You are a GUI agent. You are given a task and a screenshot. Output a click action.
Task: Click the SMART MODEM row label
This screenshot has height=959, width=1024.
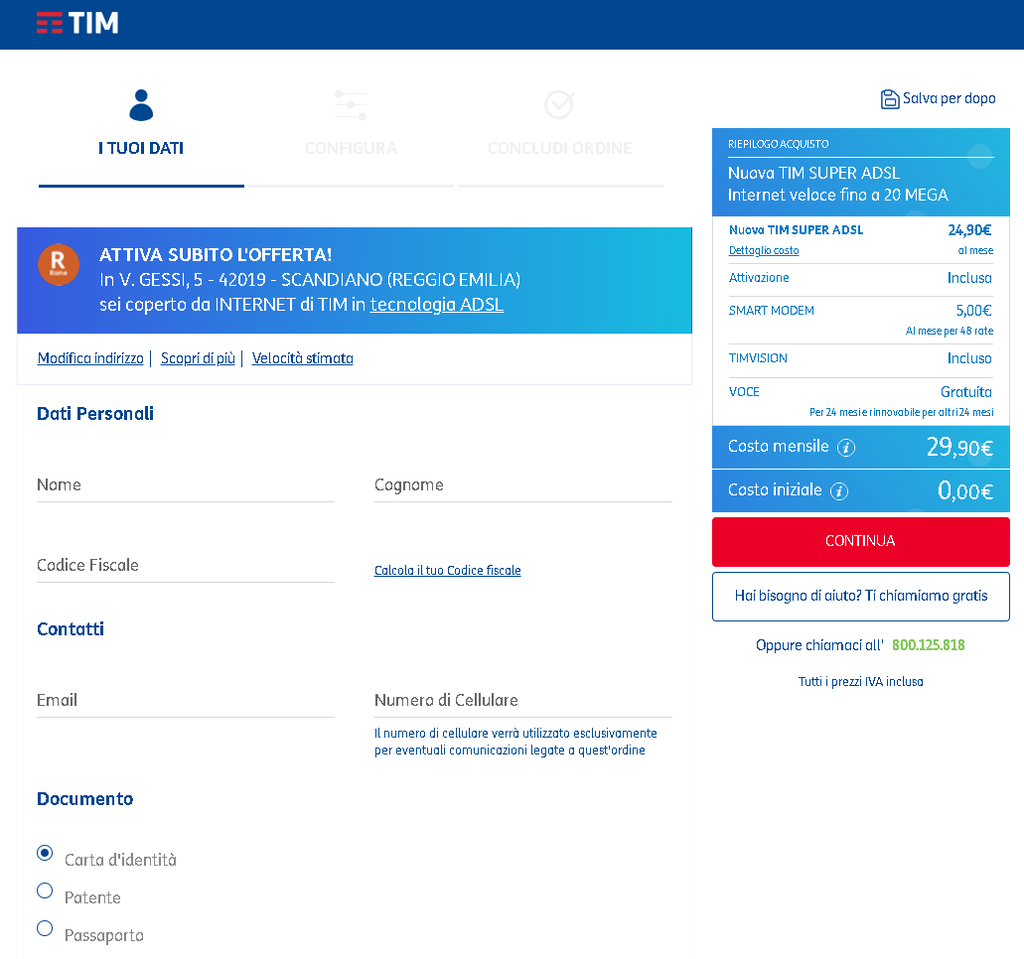pos(771,311)
